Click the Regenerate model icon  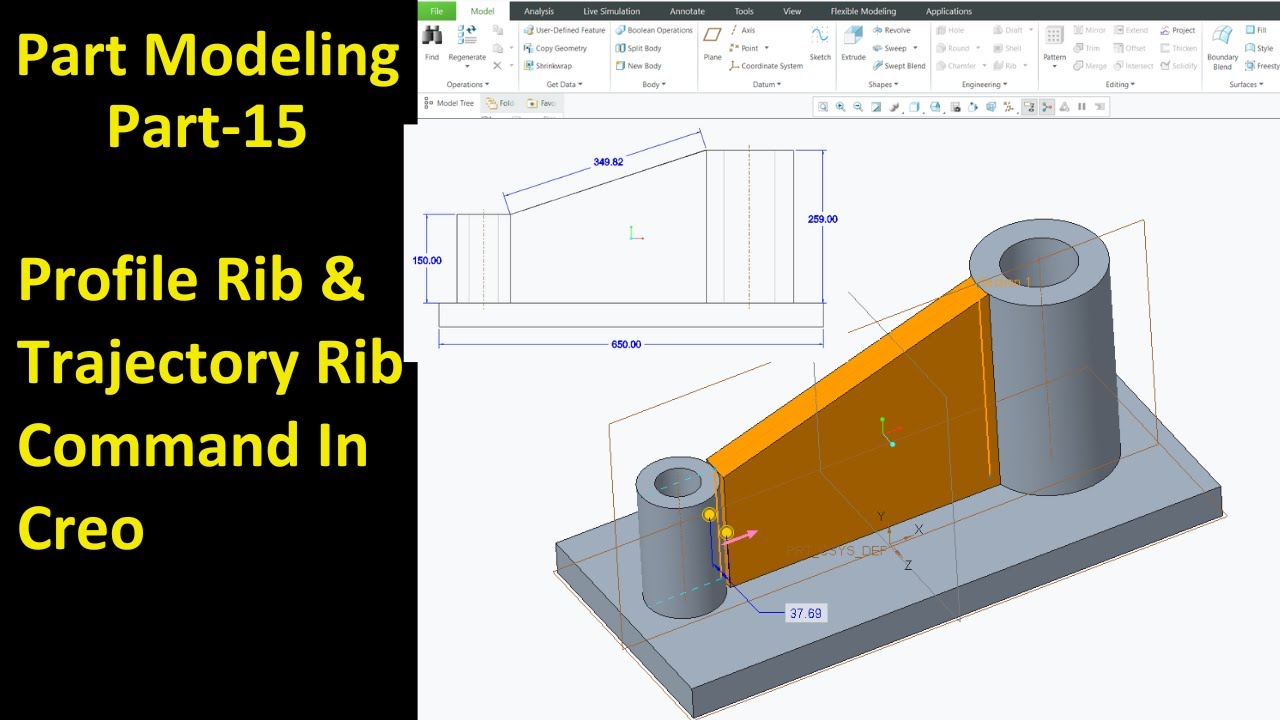(x=467, y=37)
